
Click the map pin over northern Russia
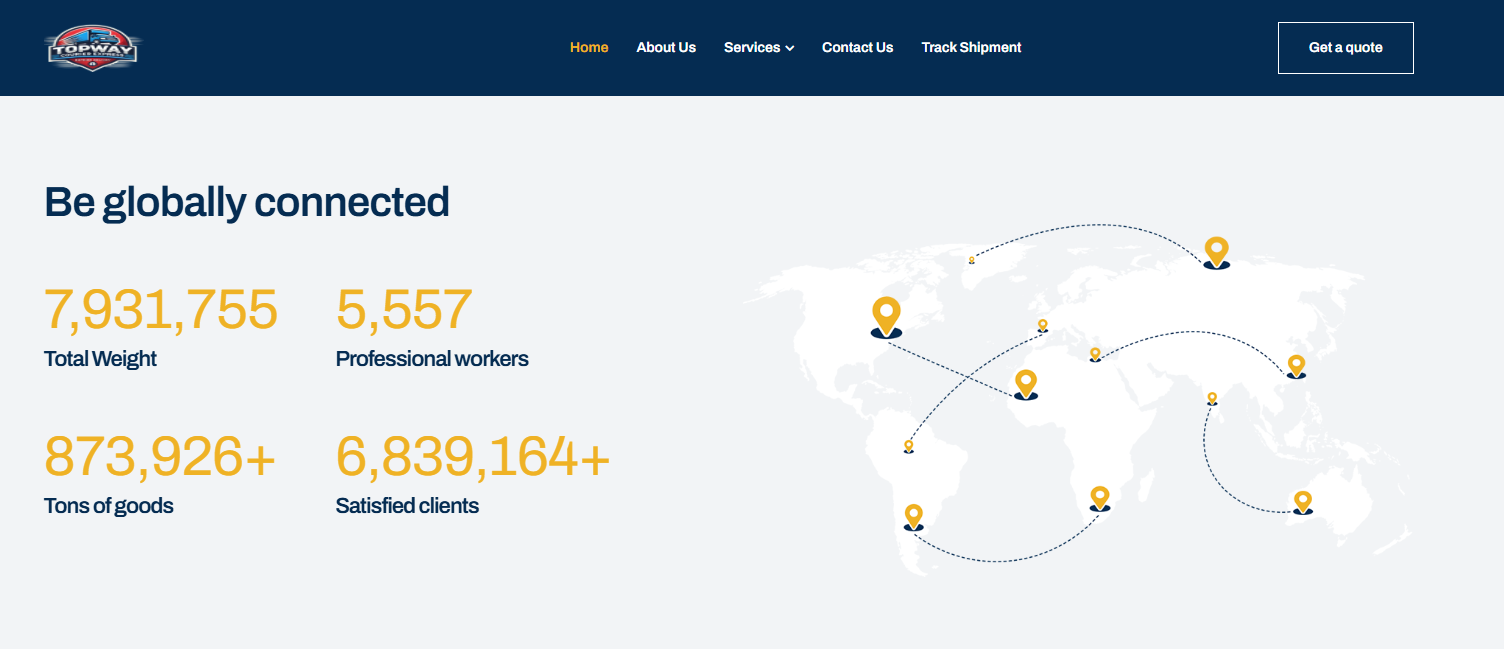1216,251
